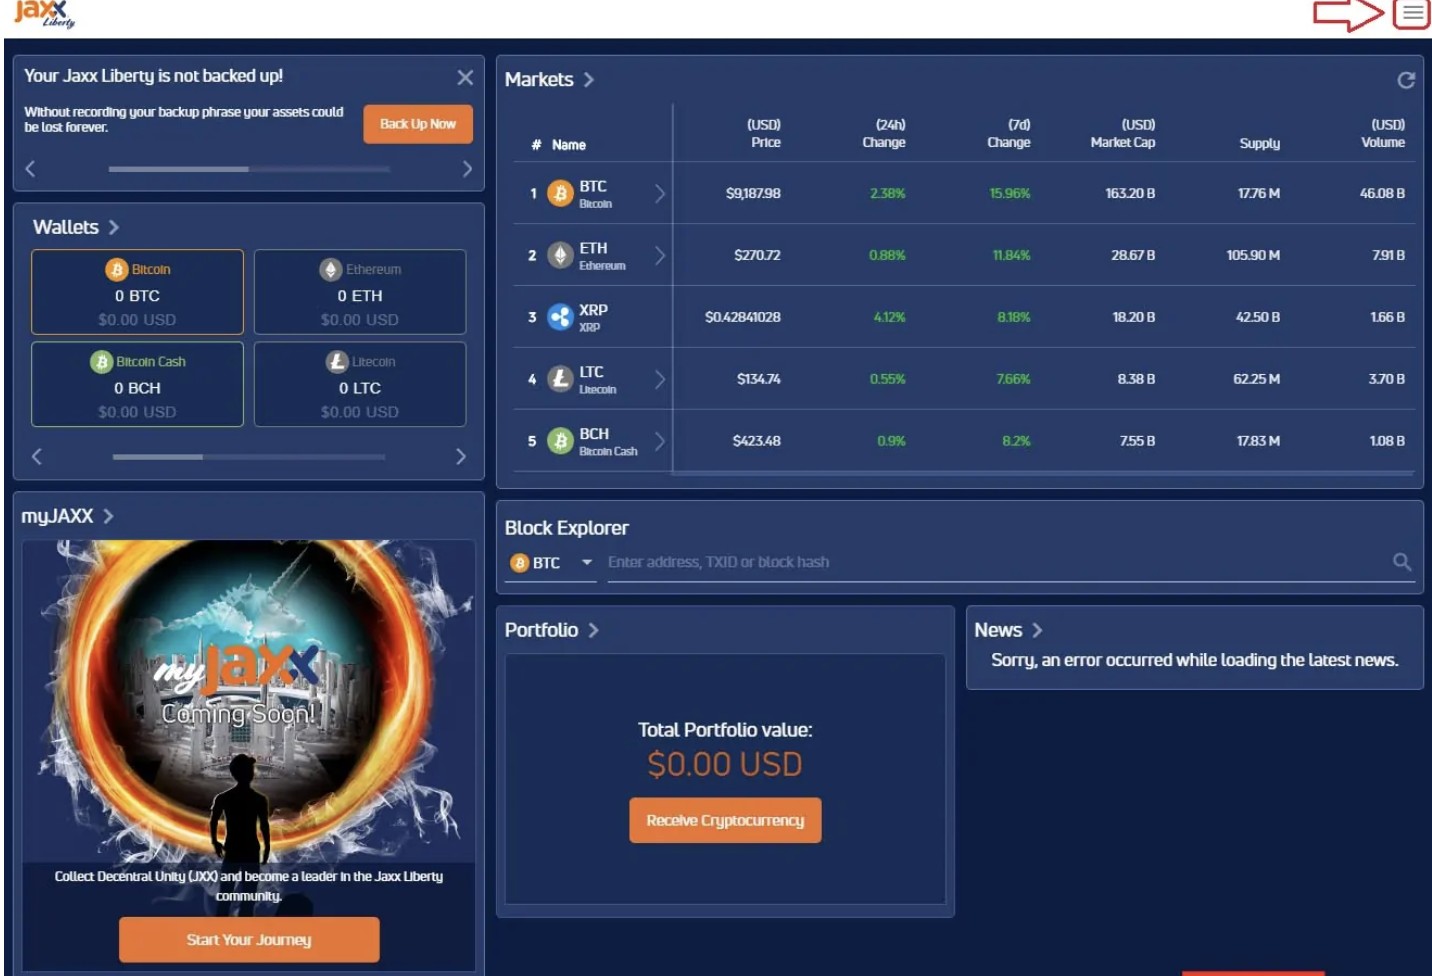Screen dimensions: 1432x976
Task: Select the Bitcoin wallet card
Action: click(137, 292)
